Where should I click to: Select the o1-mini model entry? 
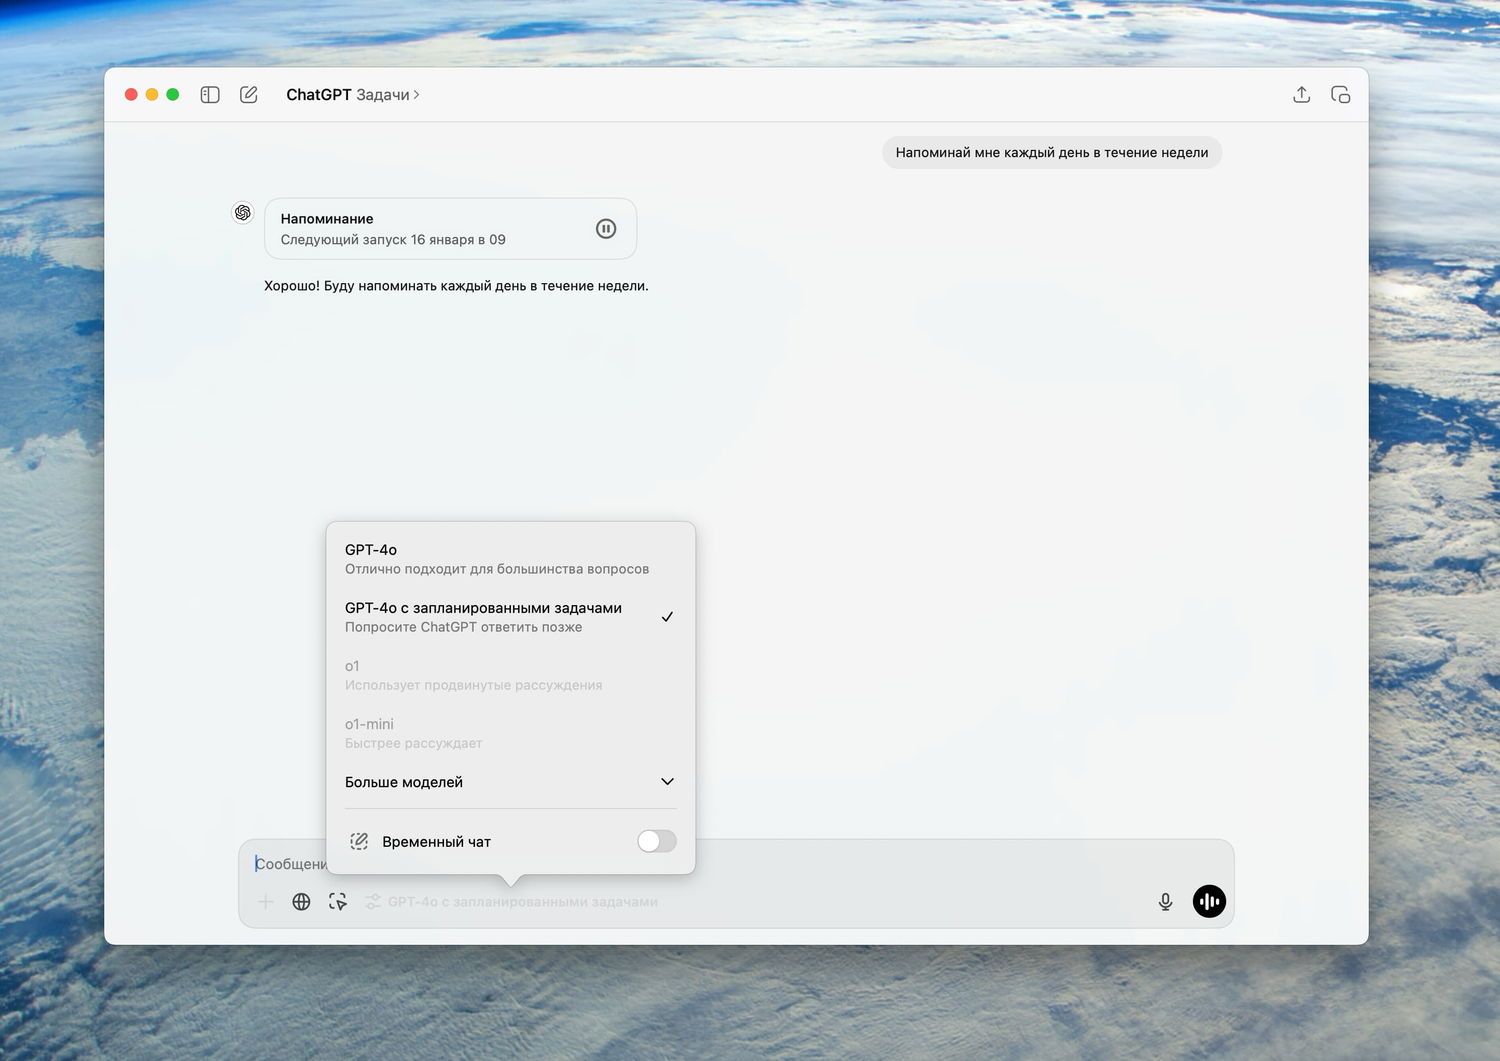510,733
